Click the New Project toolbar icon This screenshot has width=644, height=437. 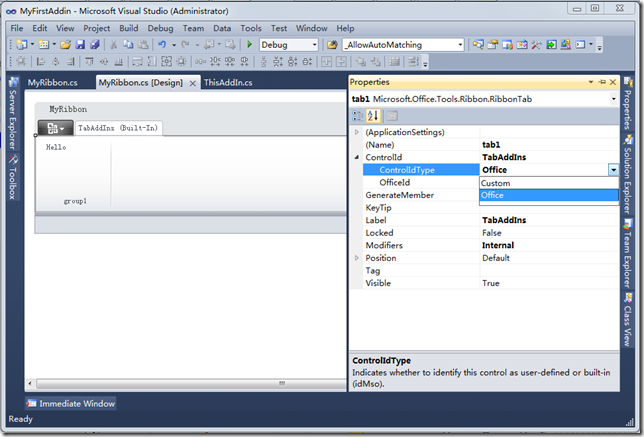pos(21,45)
